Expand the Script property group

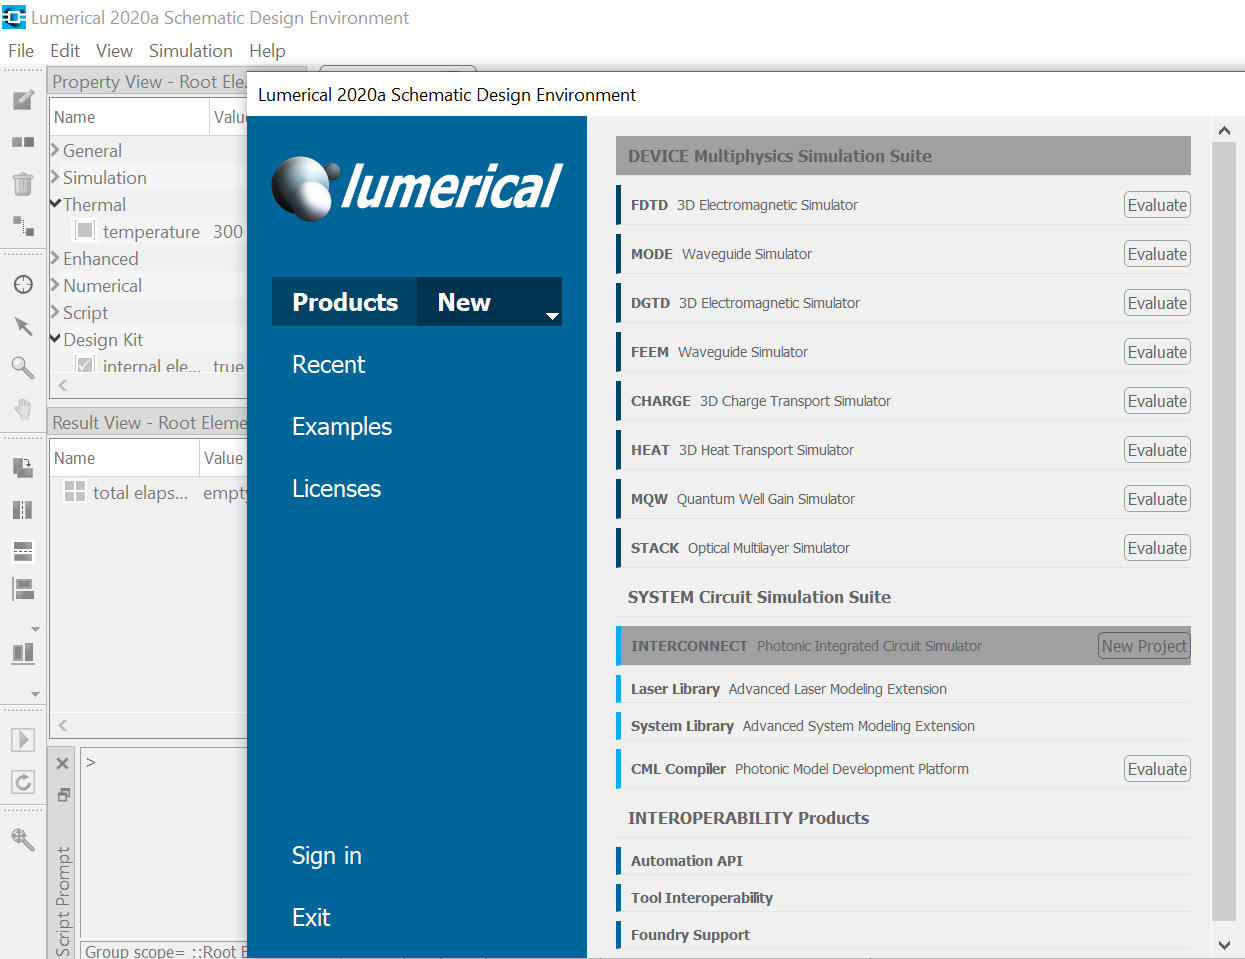click(55, 312)
